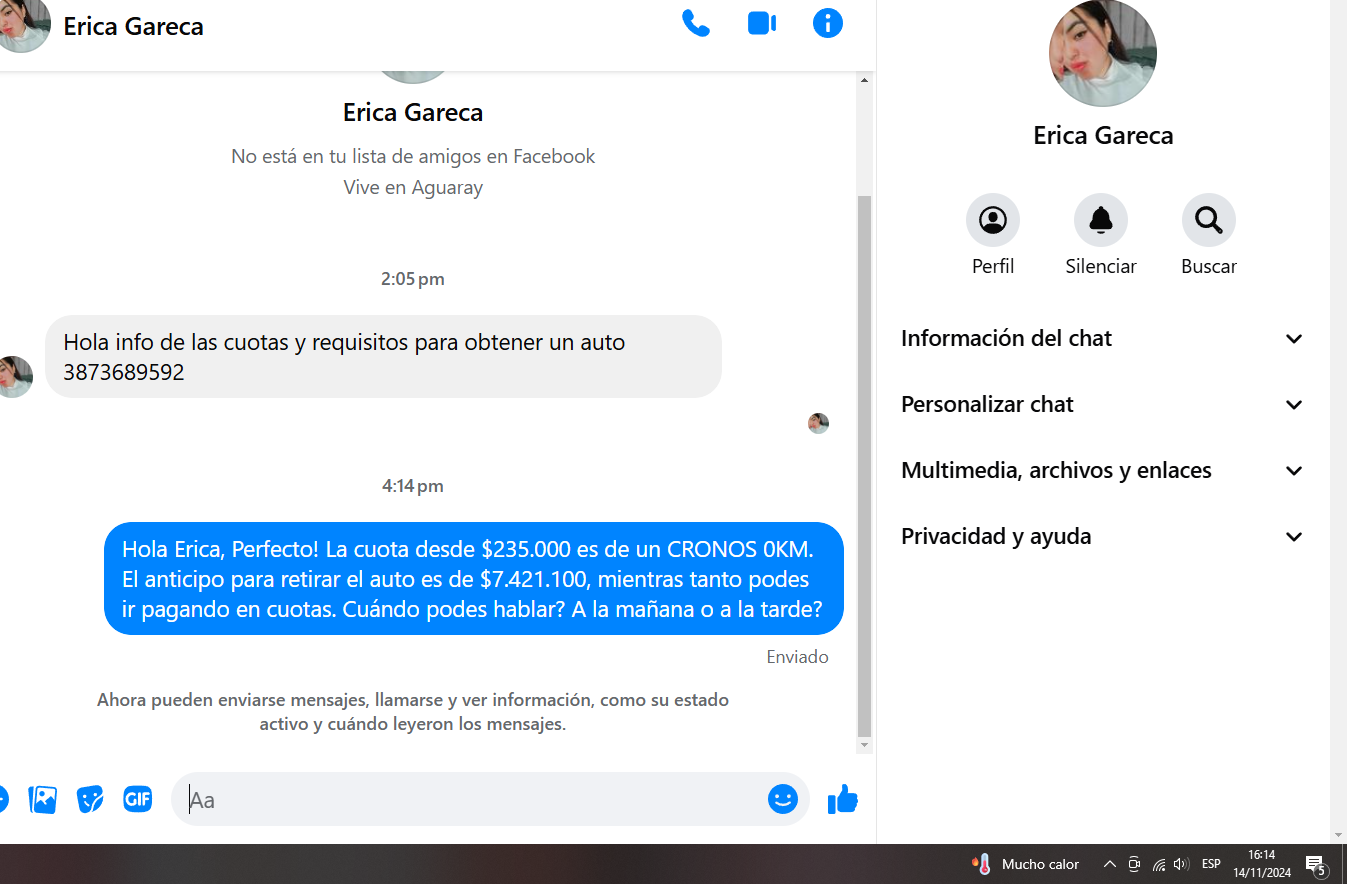Click the 'Vive en Aguaray' text
The image size is (1347, 884).
[413, 188]
